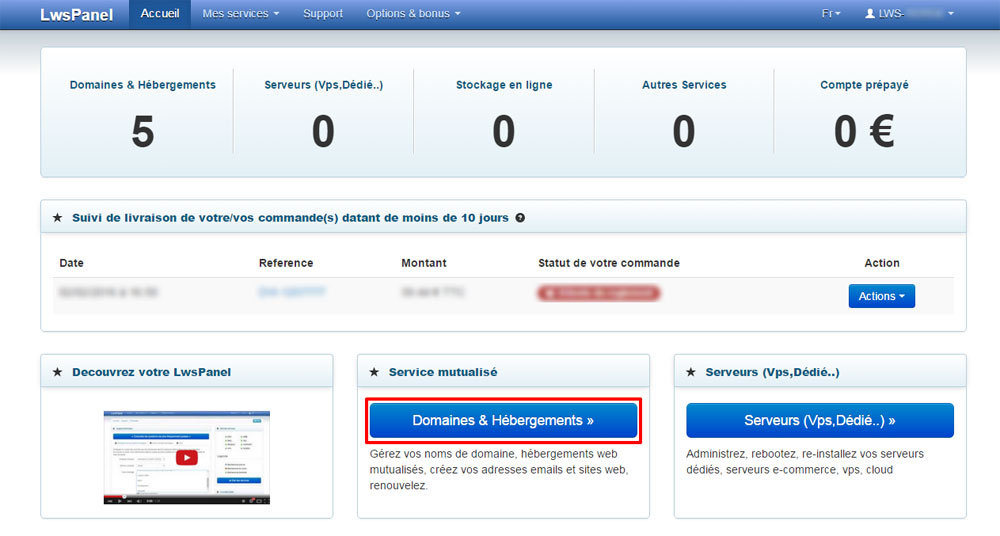Open the Fr language dropdown
The width and height of the screenshot is (1000, 536).
831,14
